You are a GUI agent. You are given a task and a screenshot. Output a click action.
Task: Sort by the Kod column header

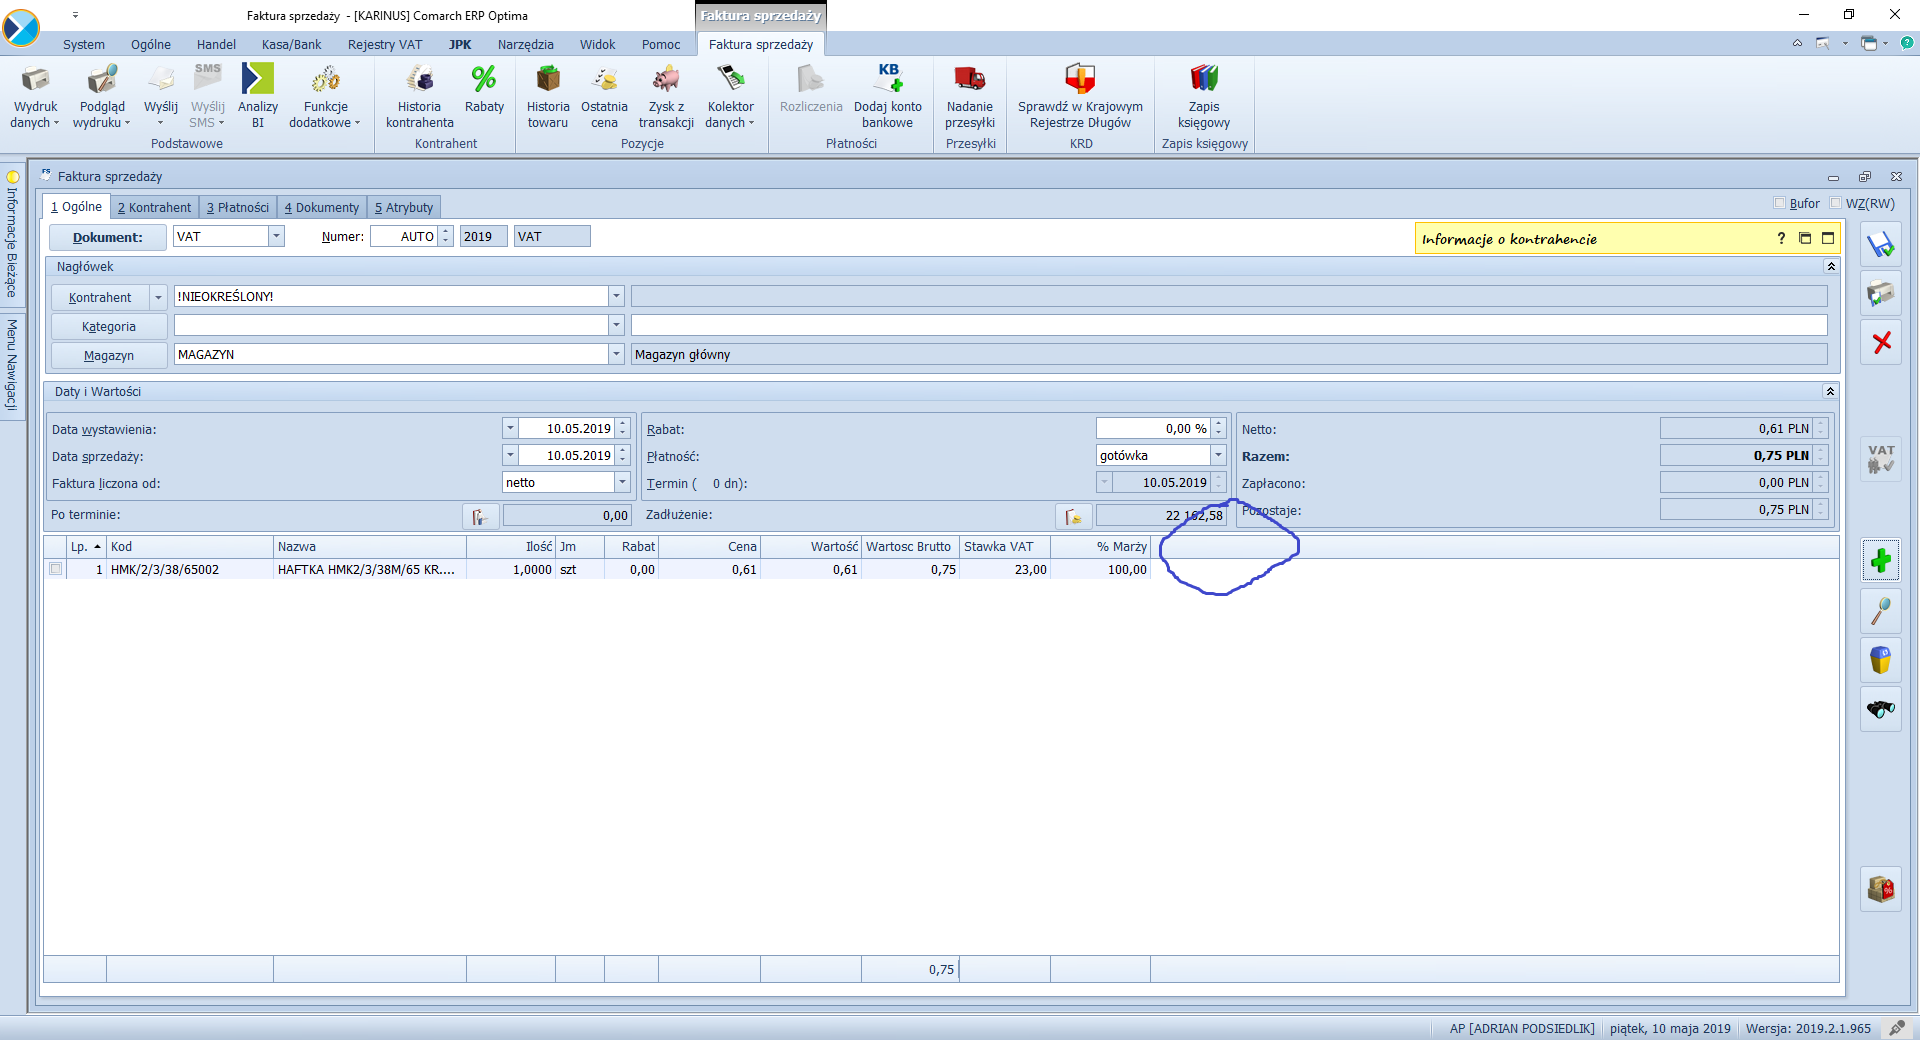tap(190, 547)
